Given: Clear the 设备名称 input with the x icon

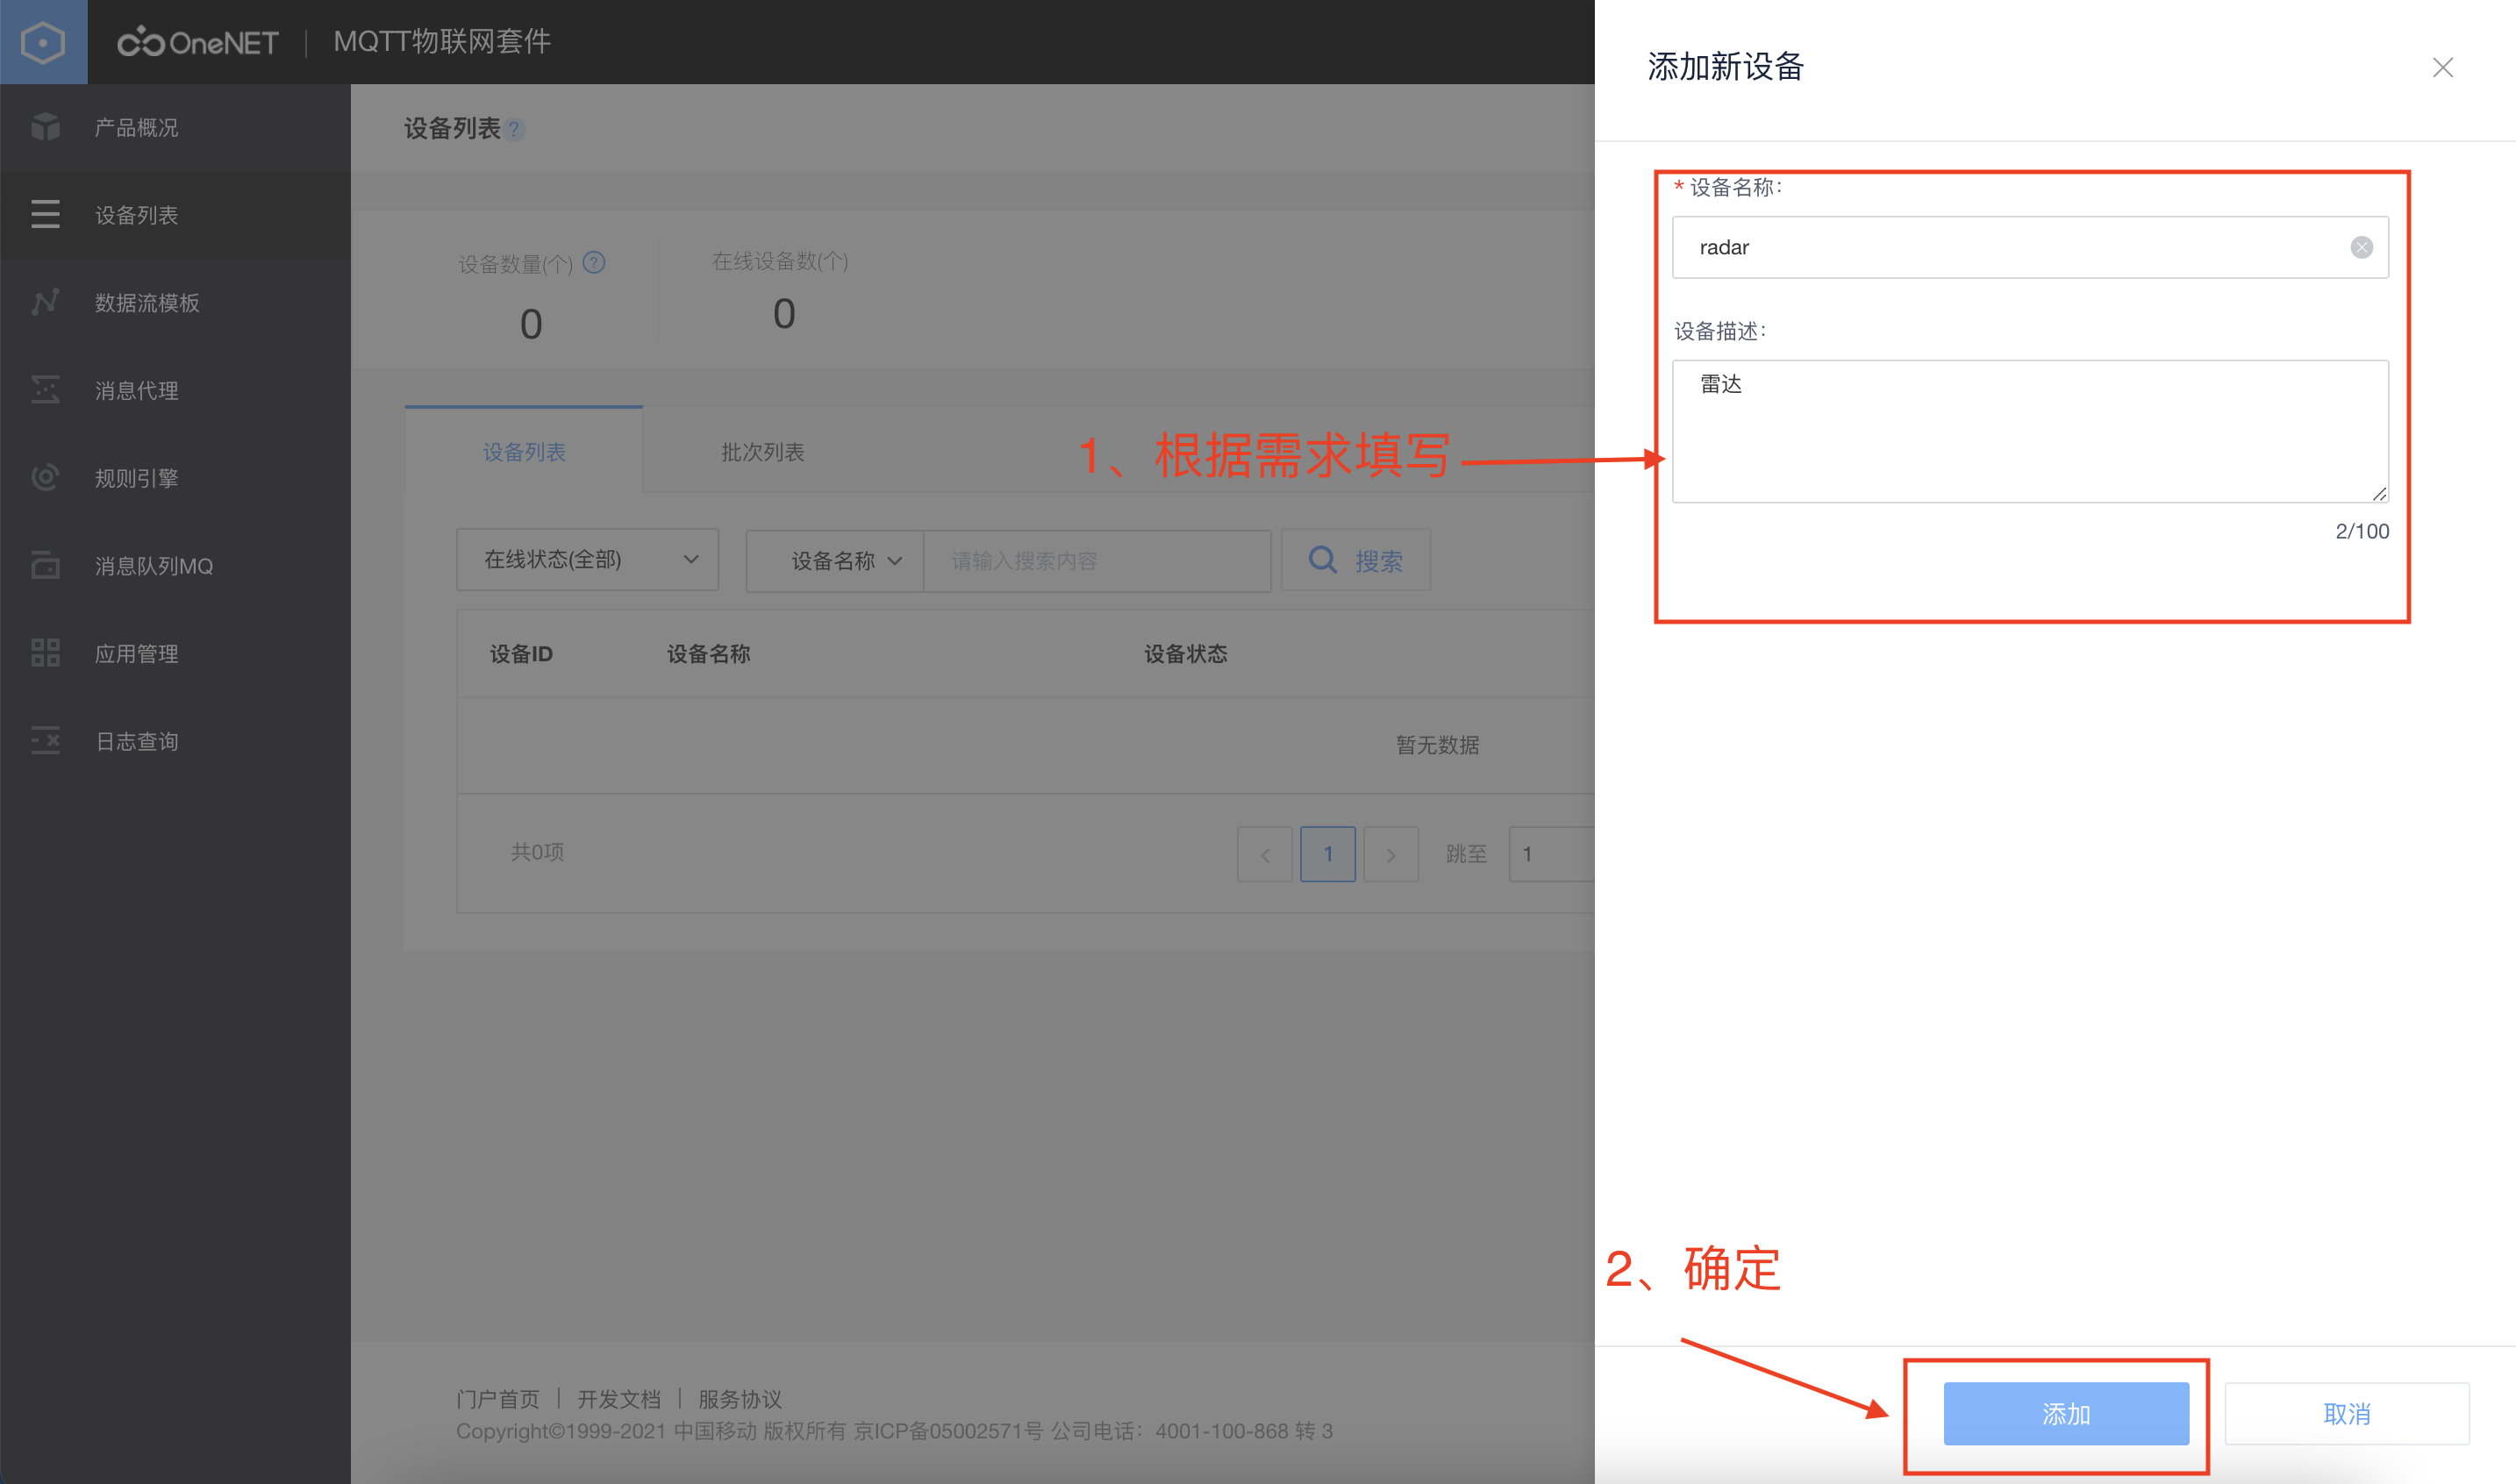Looking at the screenshot, I should click(x=2361, y=247).
